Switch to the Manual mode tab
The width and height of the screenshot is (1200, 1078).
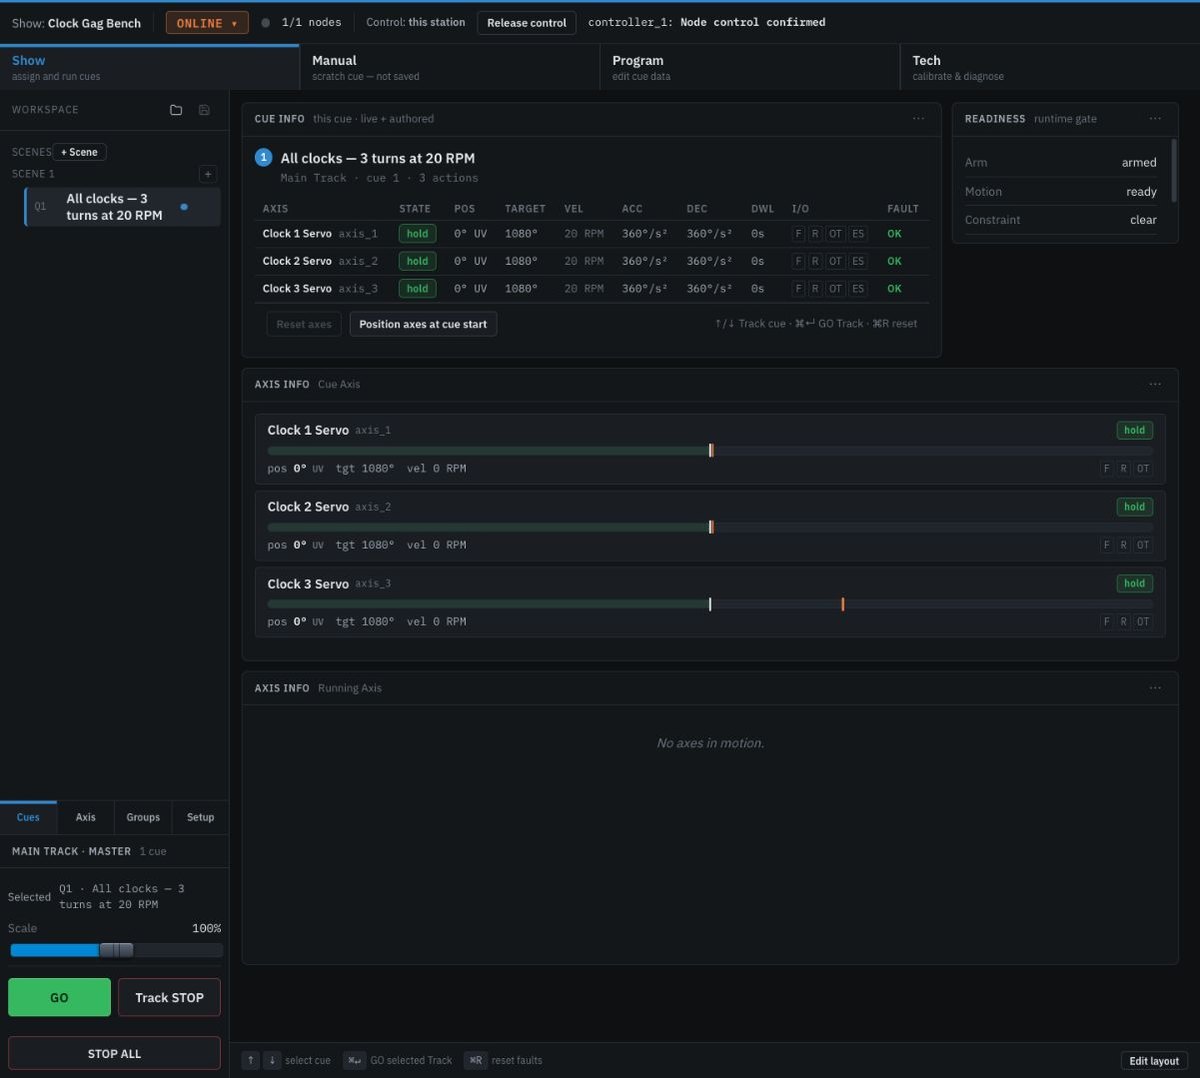[450, 68]
